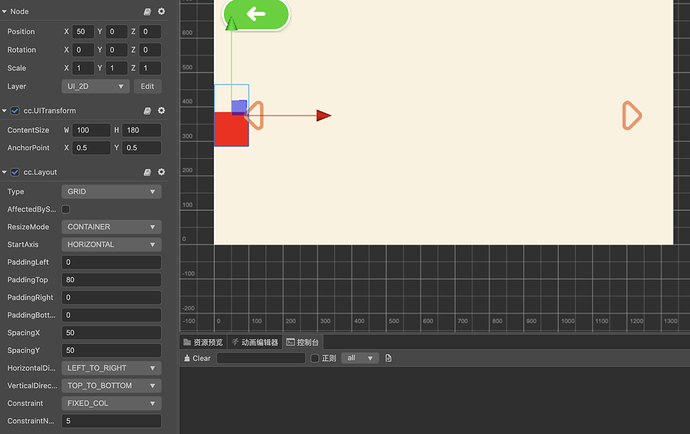Click the AnchorPoint Y input field
This screenshot has width=690, height=434.
[141, 148]
